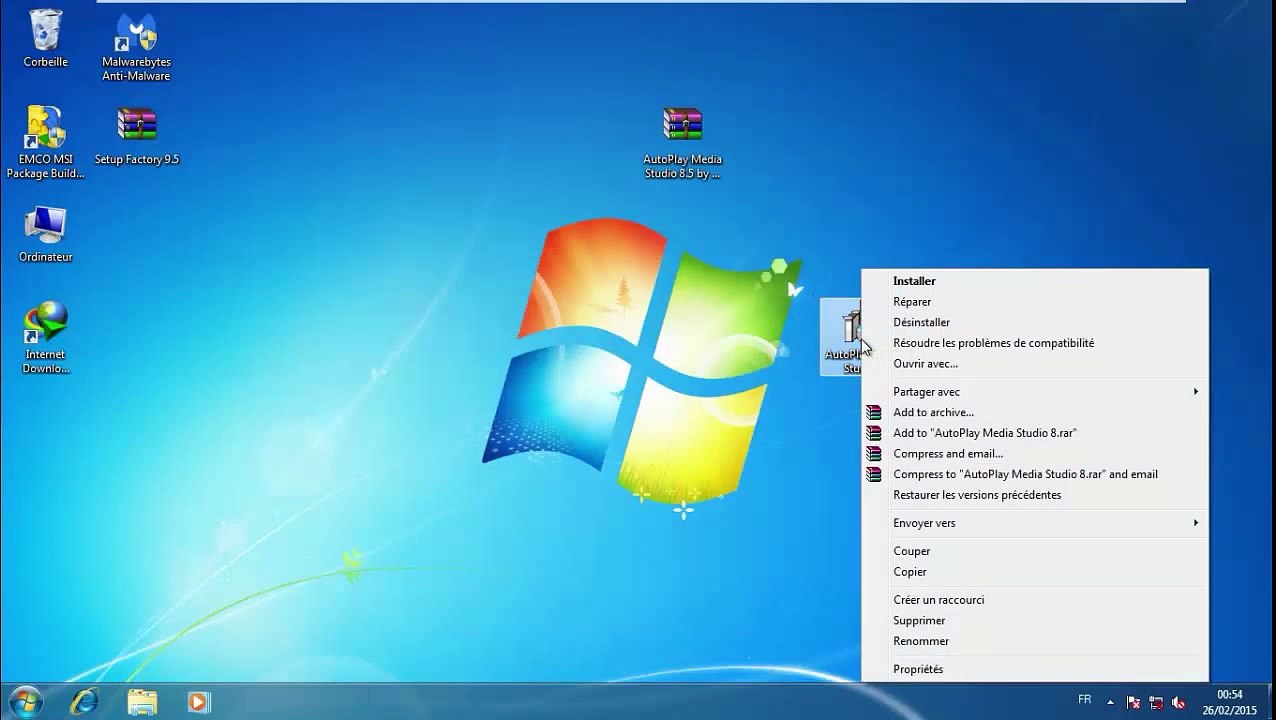This screenshot has width=1276, height=720.
Task: Launch Internet Explorer from the taskbar
Action: [84, 702]
